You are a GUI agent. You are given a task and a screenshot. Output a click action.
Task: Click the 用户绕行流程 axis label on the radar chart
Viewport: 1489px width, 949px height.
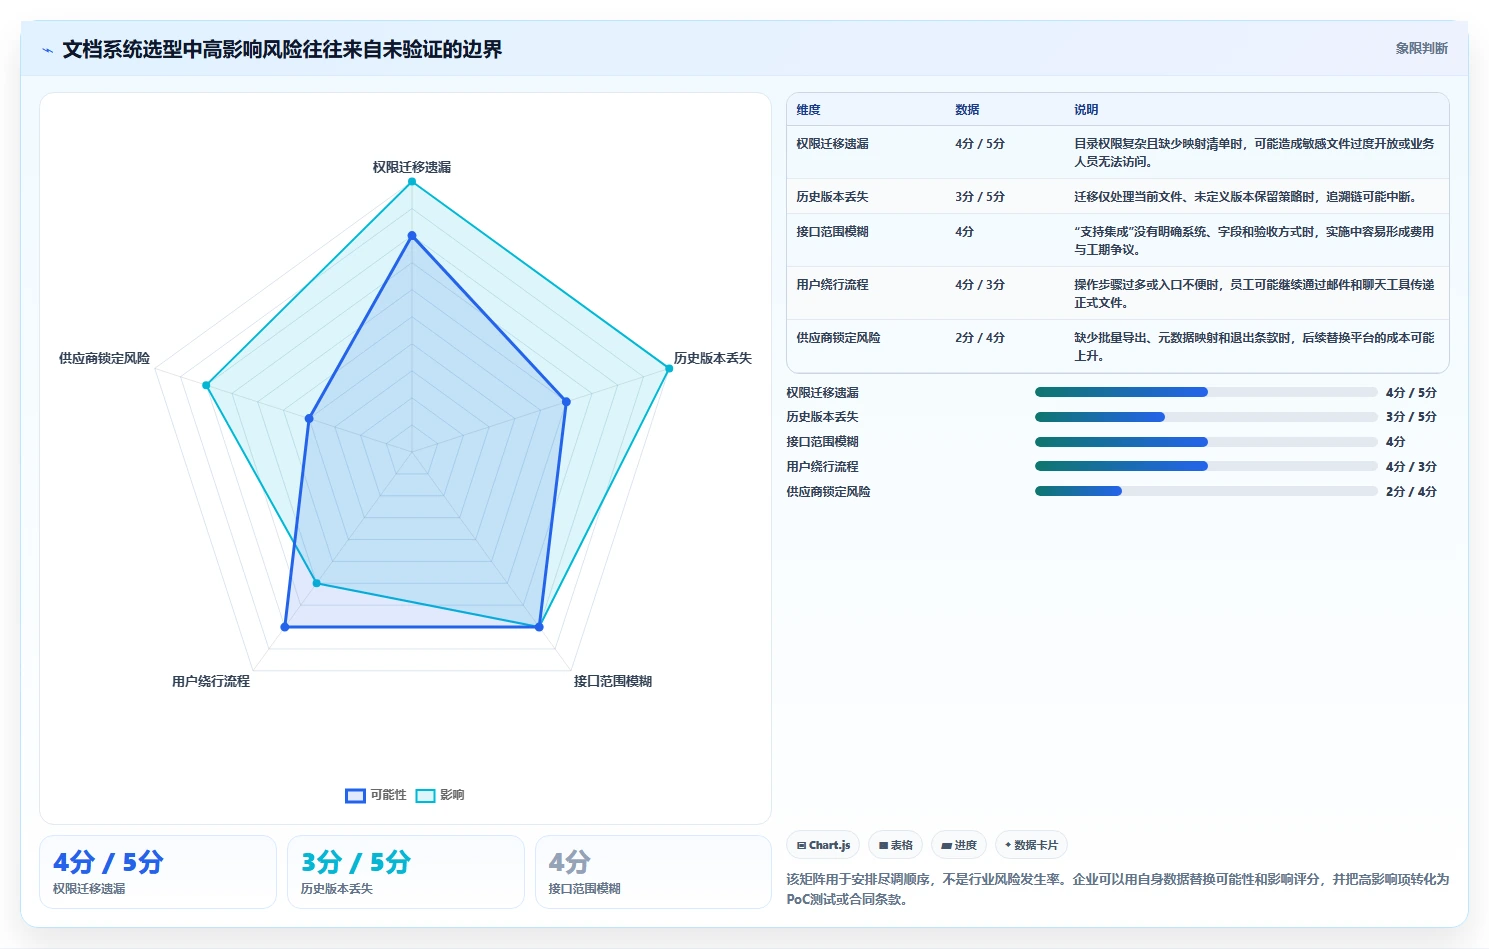211,681
